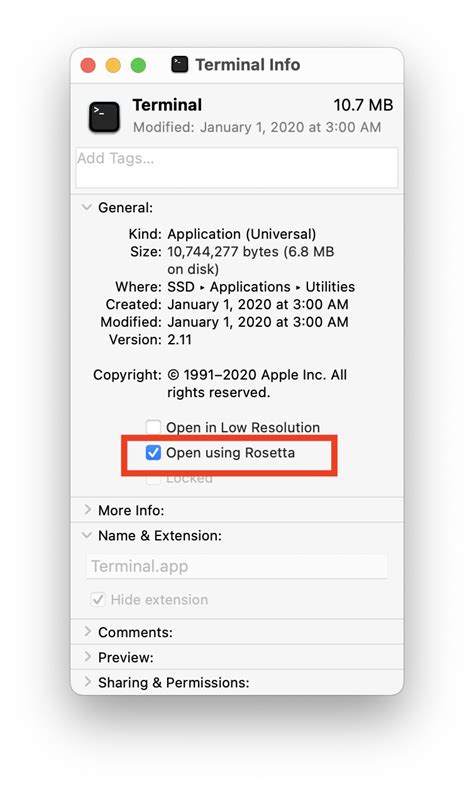Screen dimensions: 474x788
Task: Select the large Terminal app icon
Action: [x=104, y=117]
